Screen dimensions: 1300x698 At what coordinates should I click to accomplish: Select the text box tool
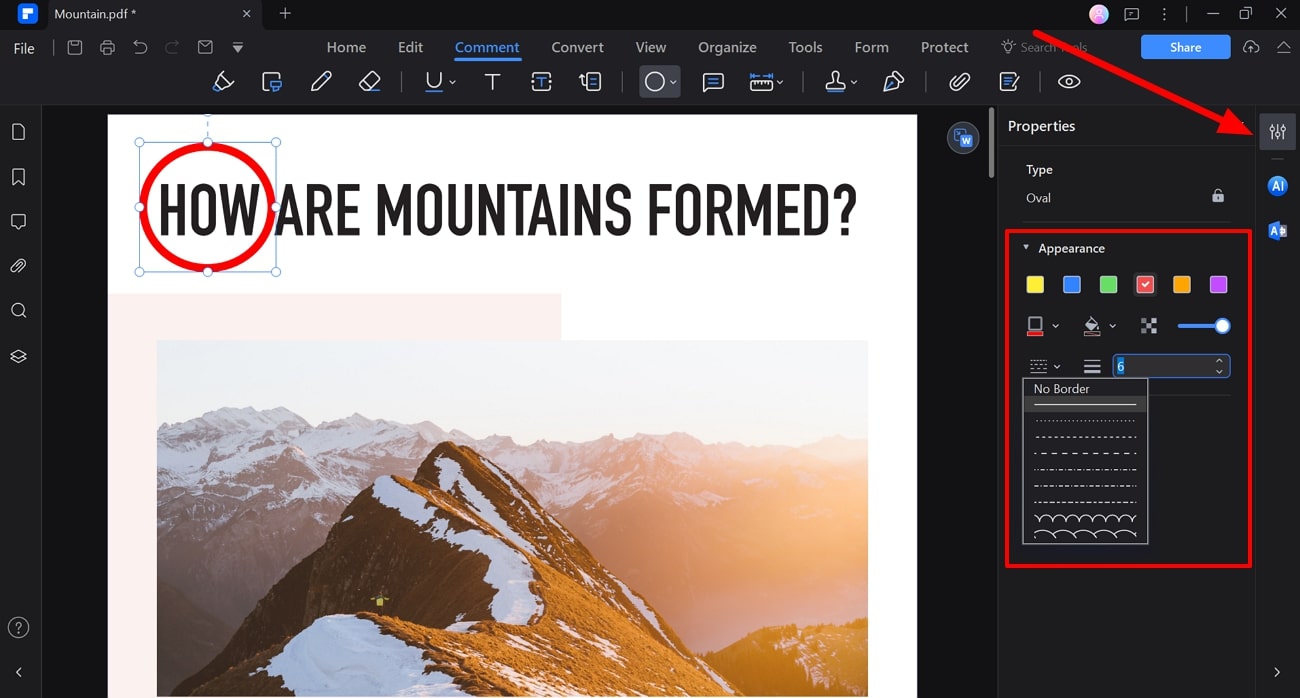[x=541, y=82]
